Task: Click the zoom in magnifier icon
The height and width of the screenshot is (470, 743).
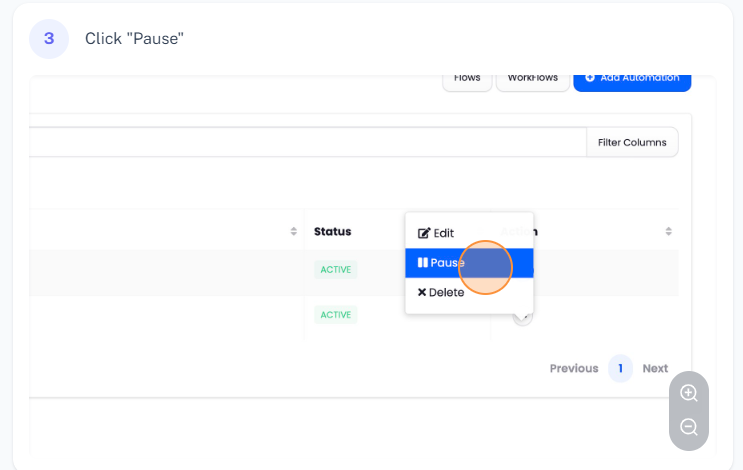Action: click(x=689, y=393)
